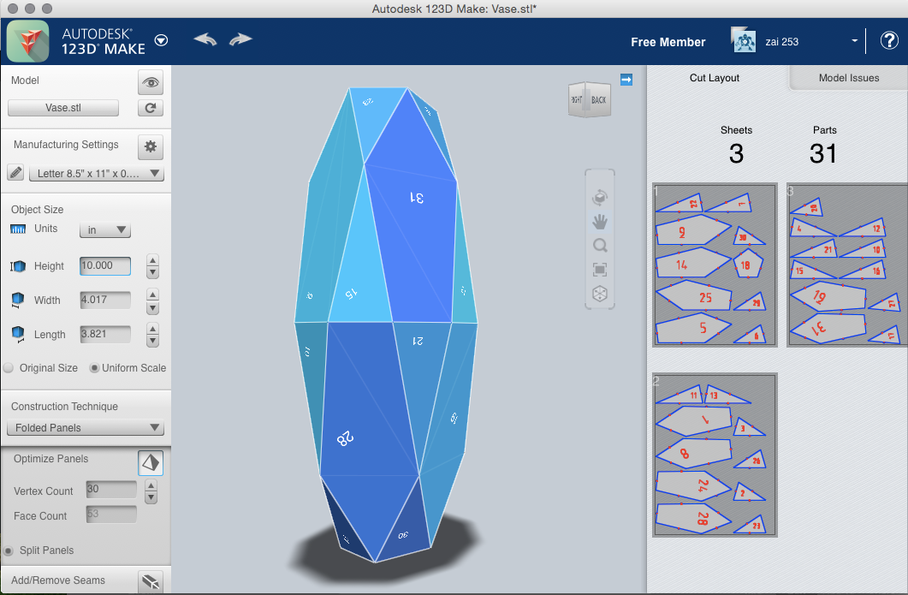Click the Width dimension icon

18,300
